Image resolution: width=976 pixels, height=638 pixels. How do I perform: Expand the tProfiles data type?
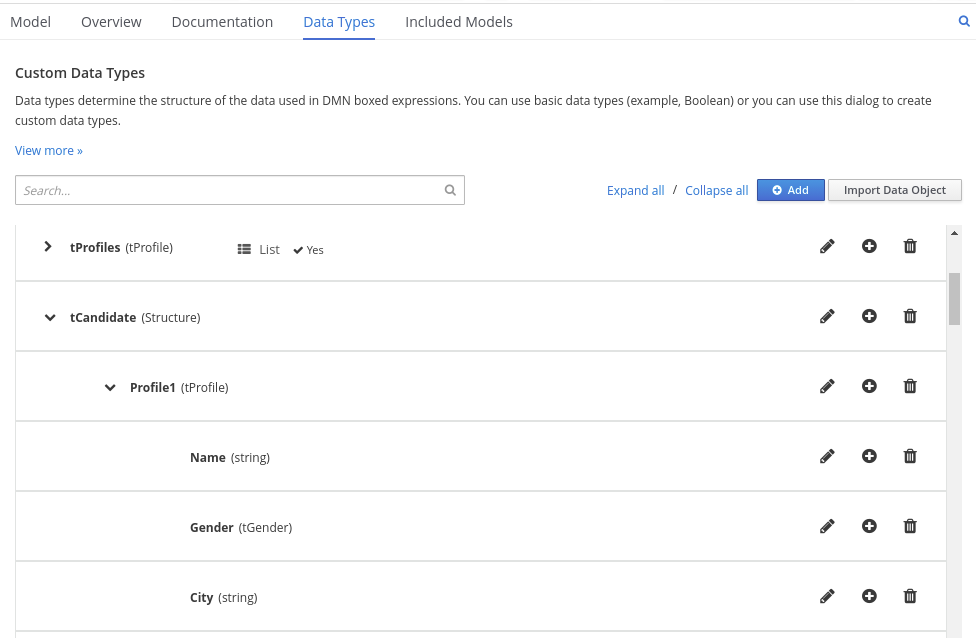pyautogui.click(x=48, y=246)
